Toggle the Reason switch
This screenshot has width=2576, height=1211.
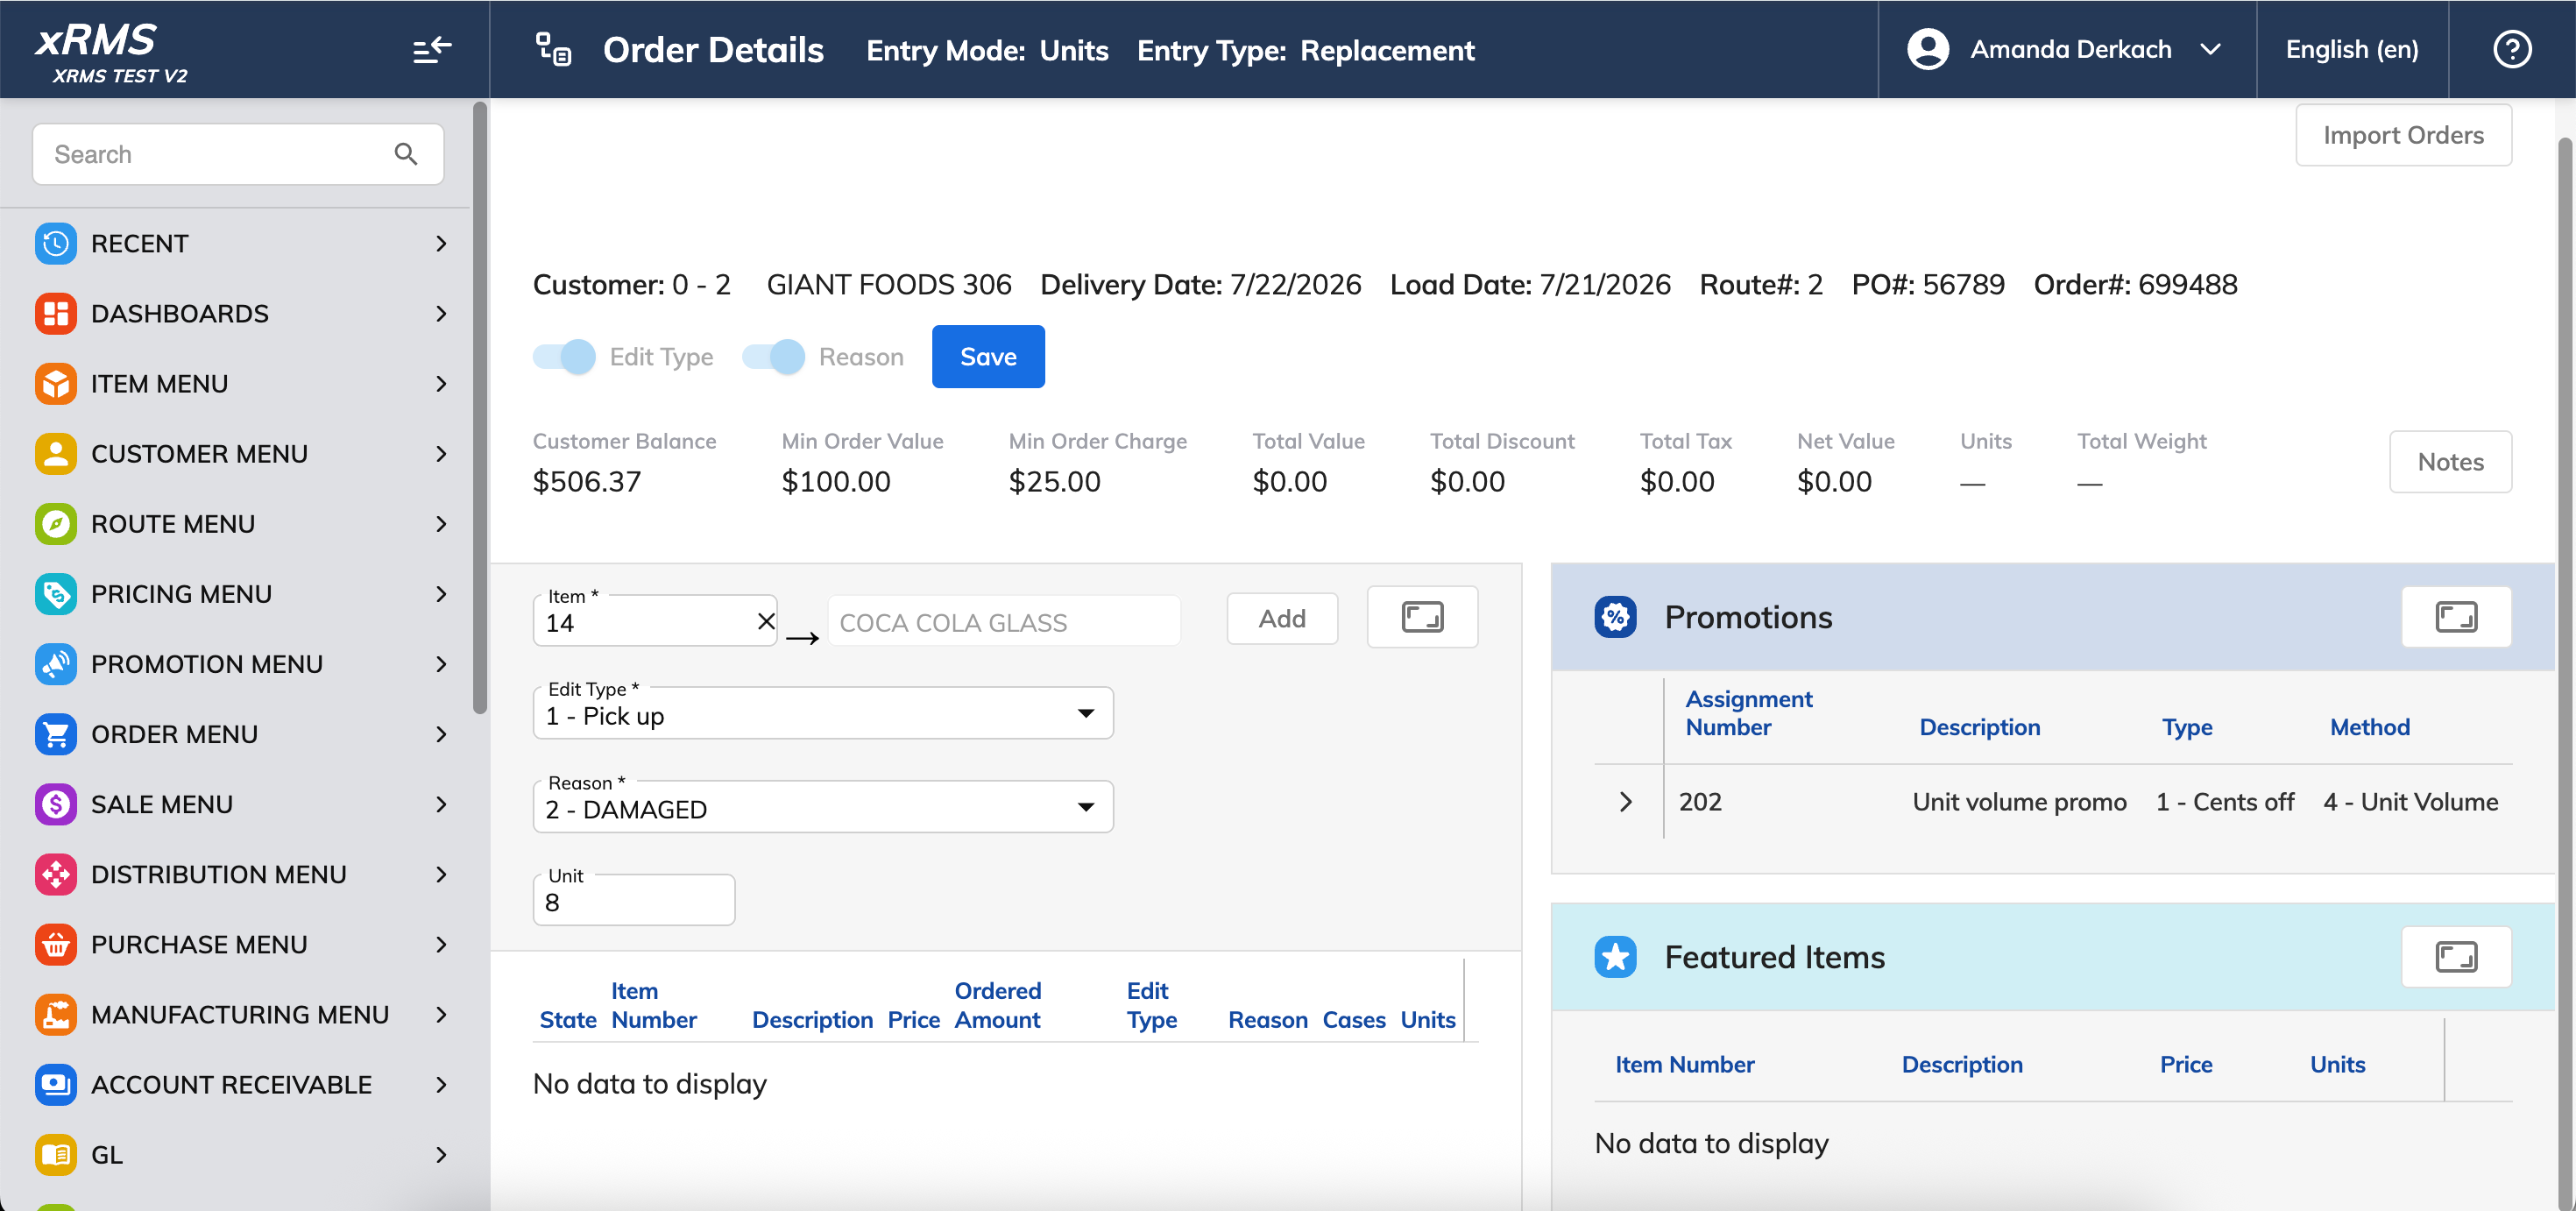click(x=773, y=356)
